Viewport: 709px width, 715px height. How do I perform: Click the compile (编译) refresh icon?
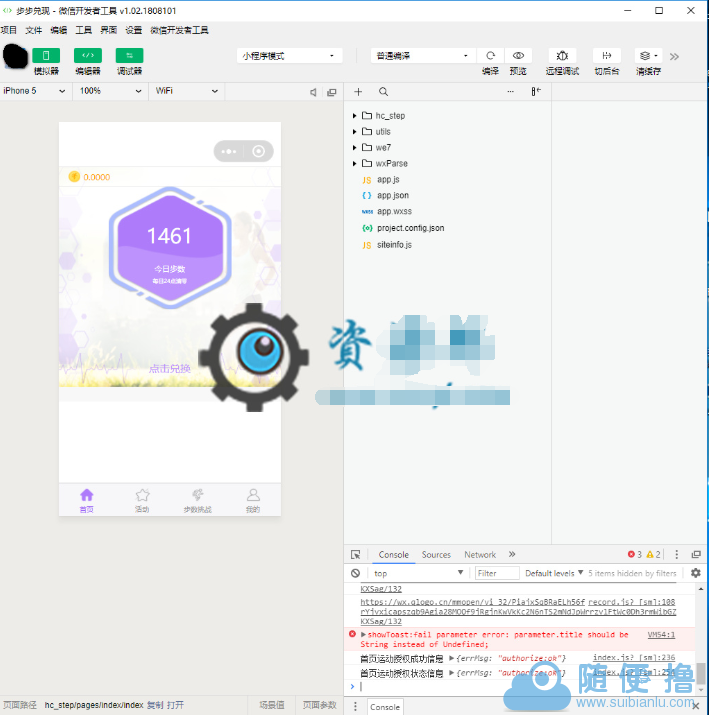pyautogui.click(x=491, y=56)
